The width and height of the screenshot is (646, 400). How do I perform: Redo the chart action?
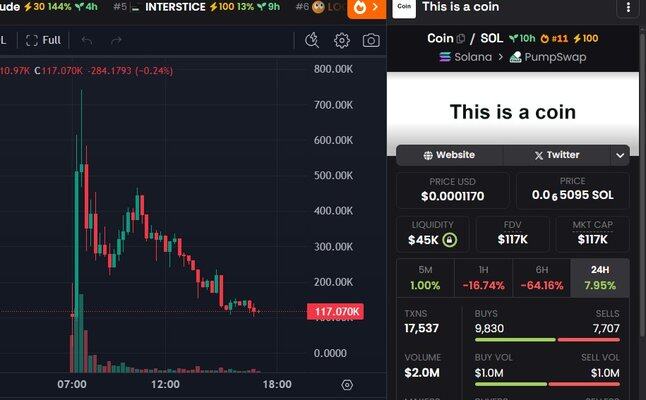[116, 41]
